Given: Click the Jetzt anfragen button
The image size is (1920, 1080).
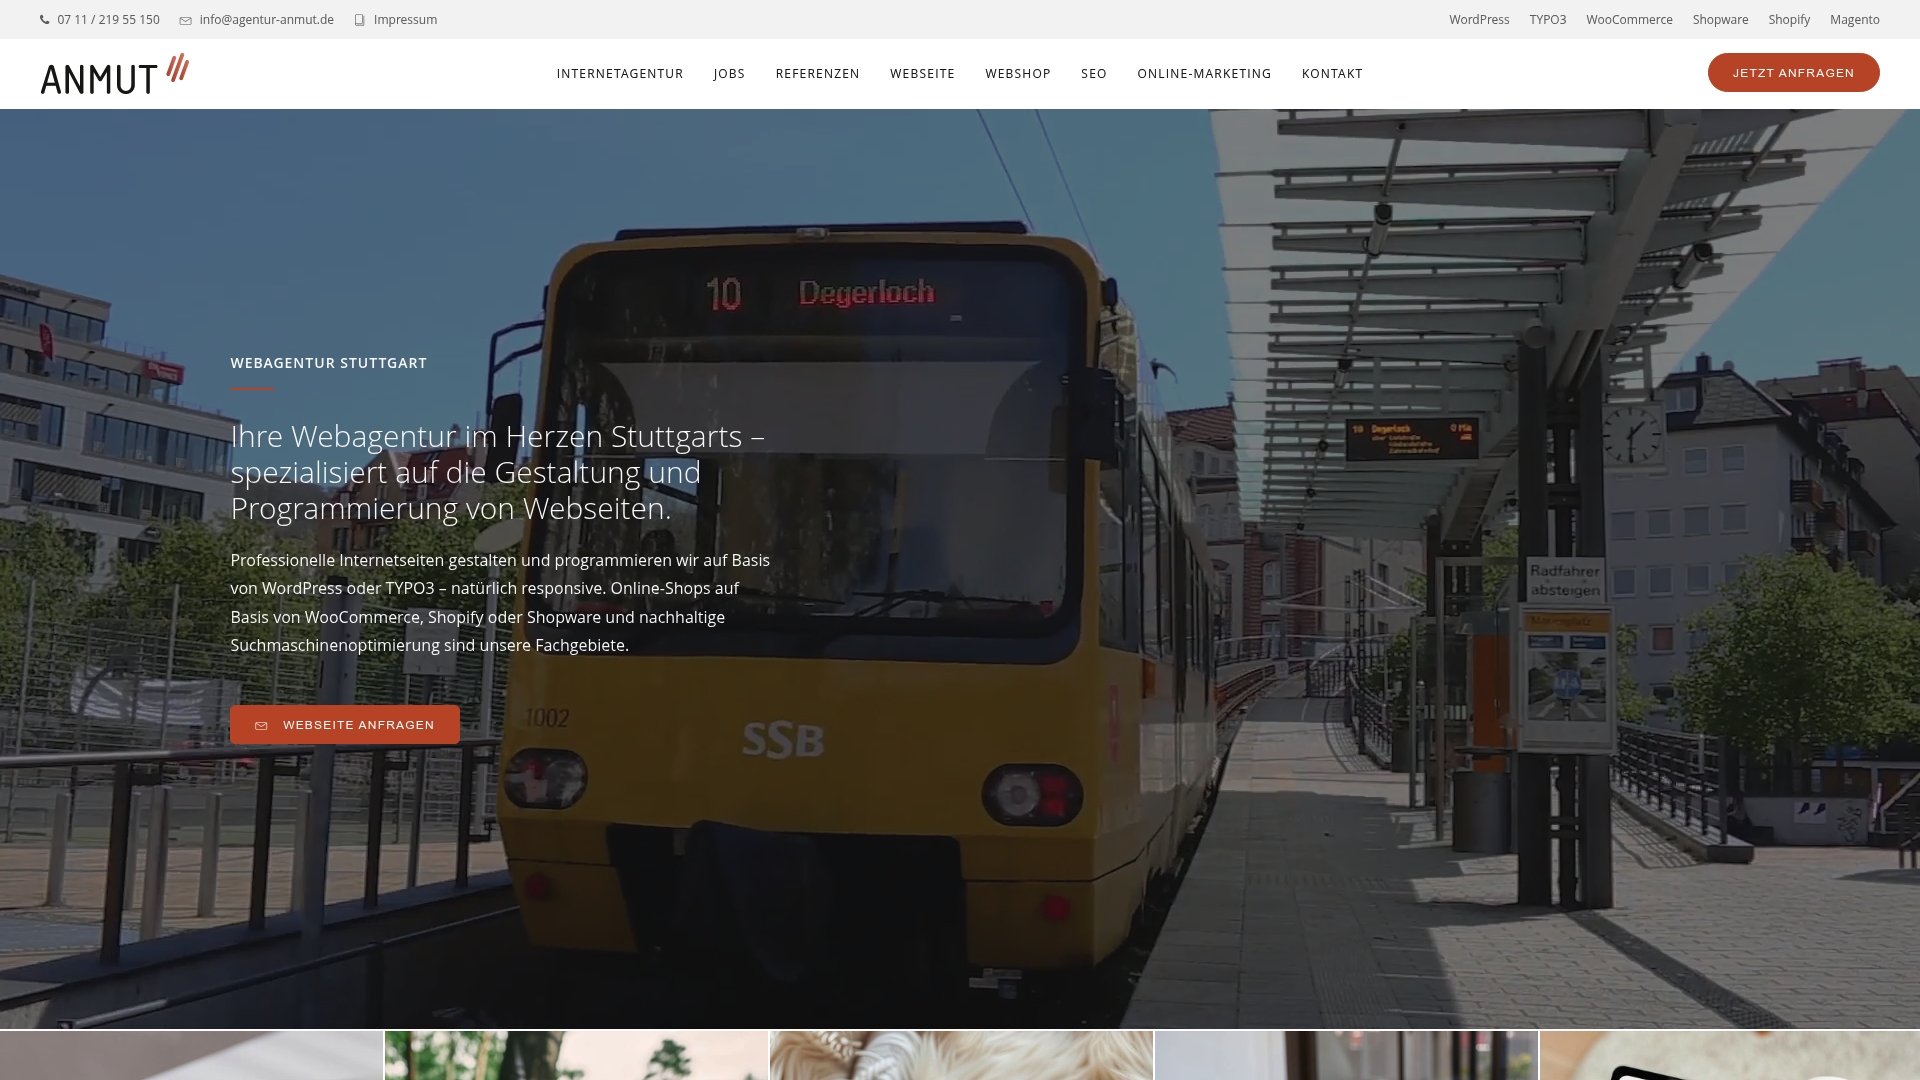Looking at the screenshot, I should (1793, 73).
